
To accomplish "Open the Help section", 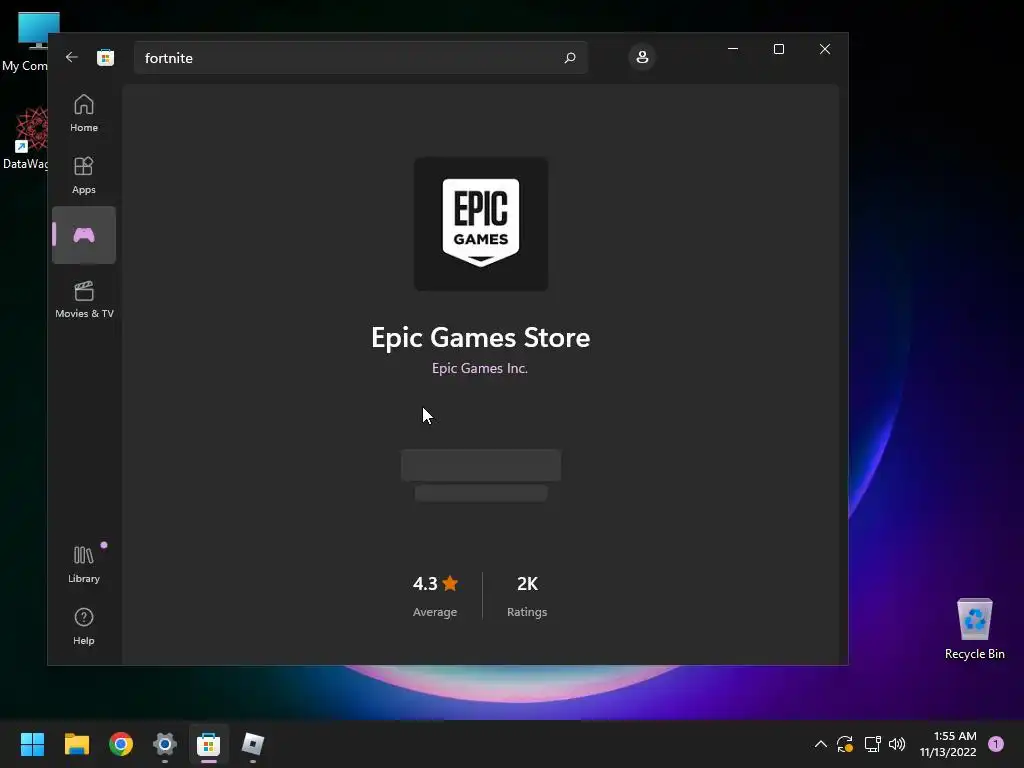I will click(x=84, y=626).
